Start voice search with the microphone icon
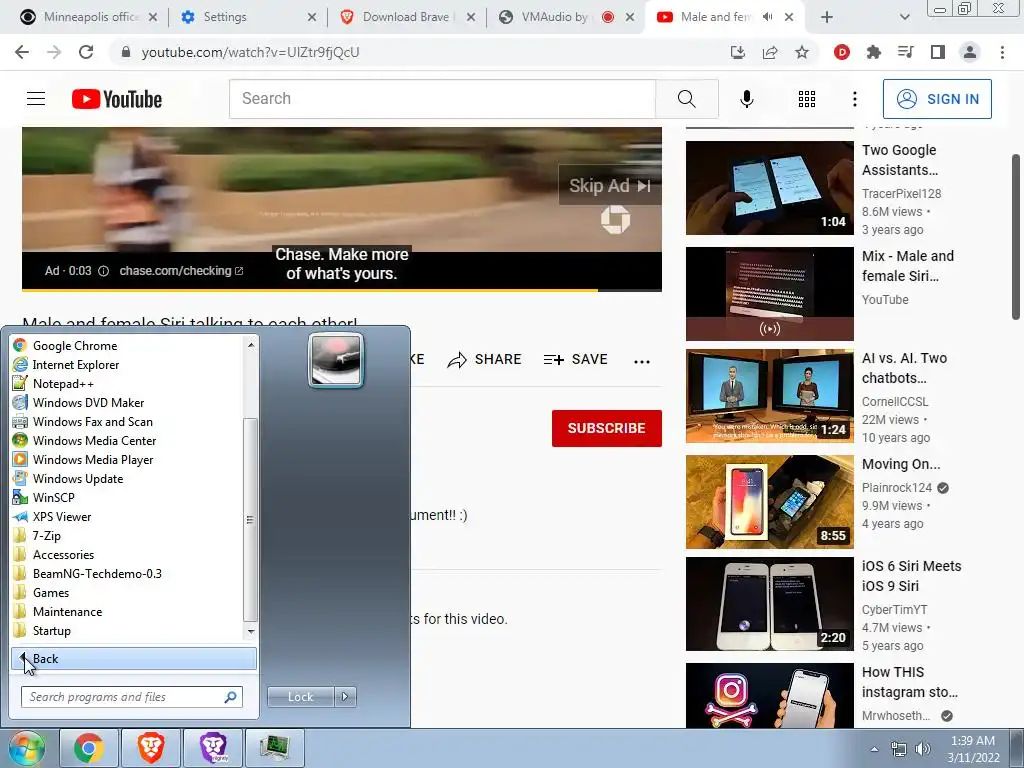 pyautogui.click(x=746, y=99)
